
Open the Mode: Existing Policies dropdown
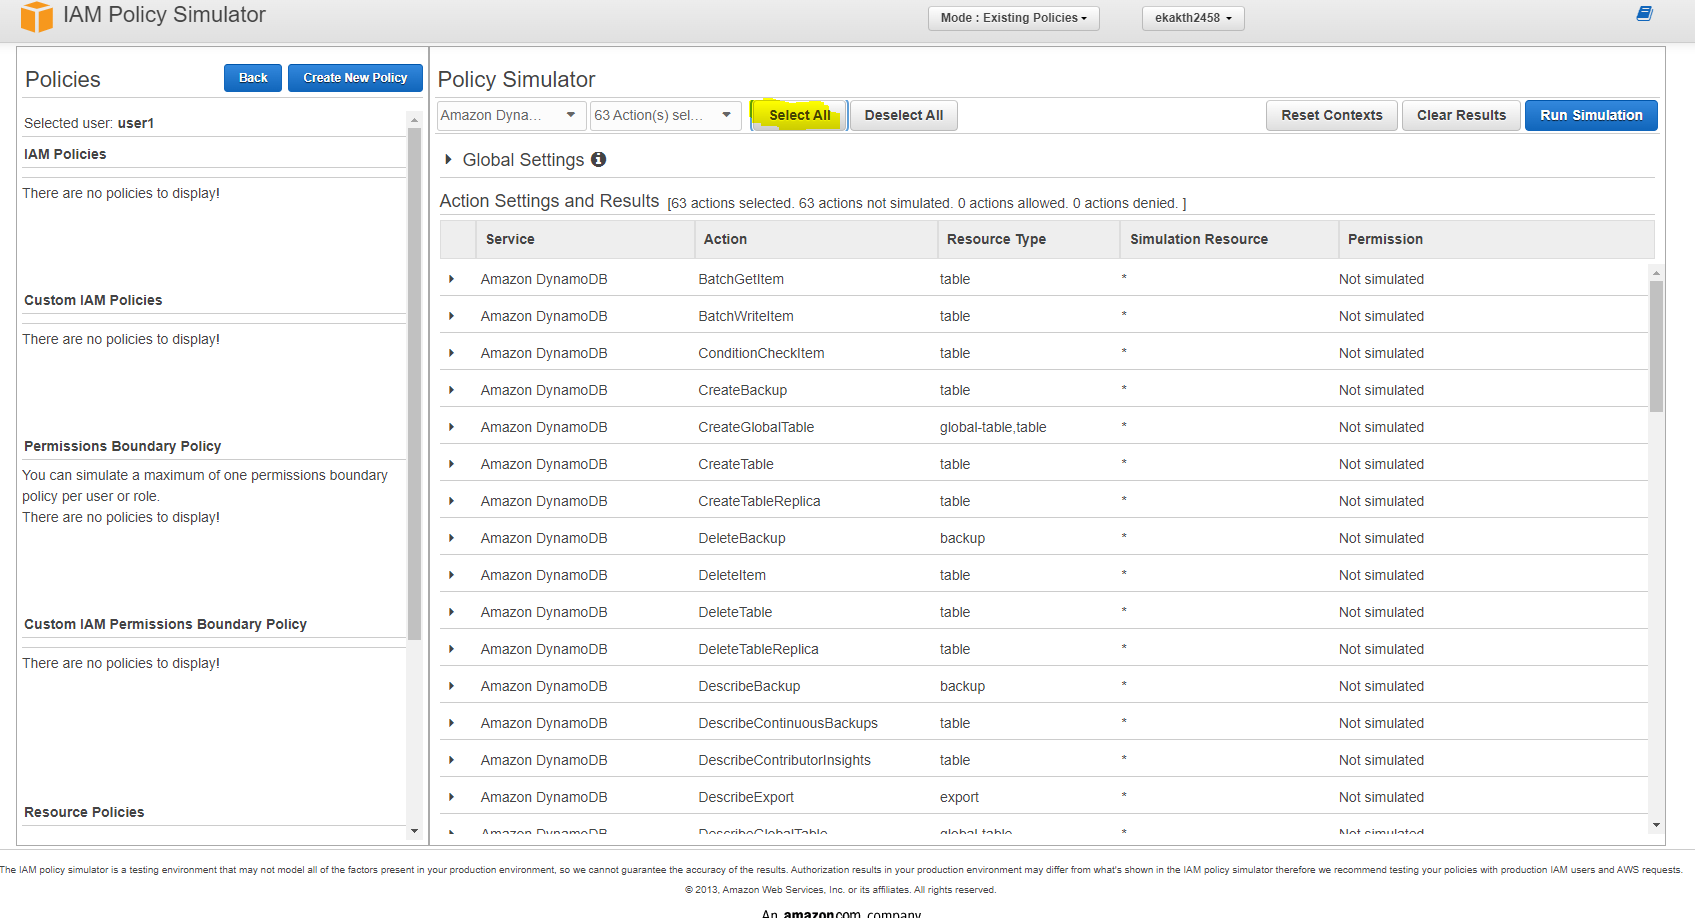(x=1013, y=18)
